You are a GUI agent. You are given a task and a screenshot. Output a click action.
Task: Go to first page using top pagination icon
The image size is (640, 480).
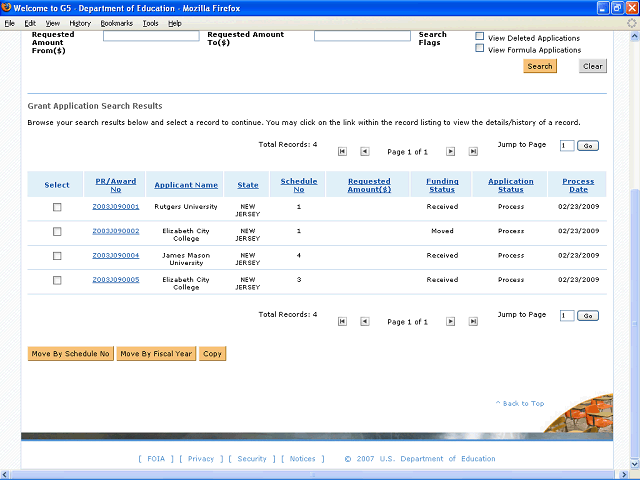[342, 151]
